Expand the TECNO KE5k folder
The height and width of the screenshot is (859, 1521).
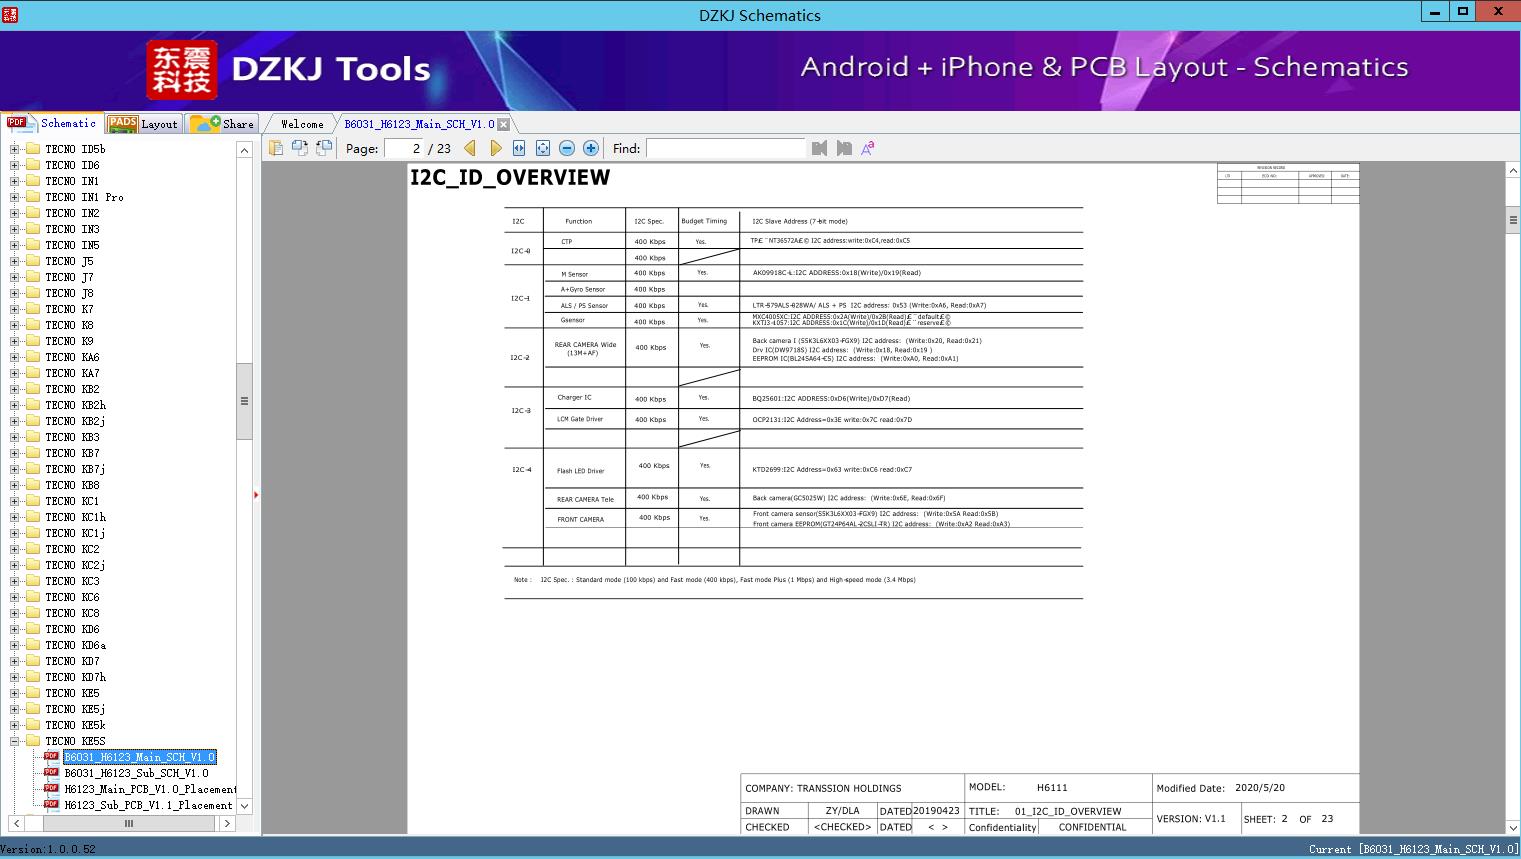point(14,725)
